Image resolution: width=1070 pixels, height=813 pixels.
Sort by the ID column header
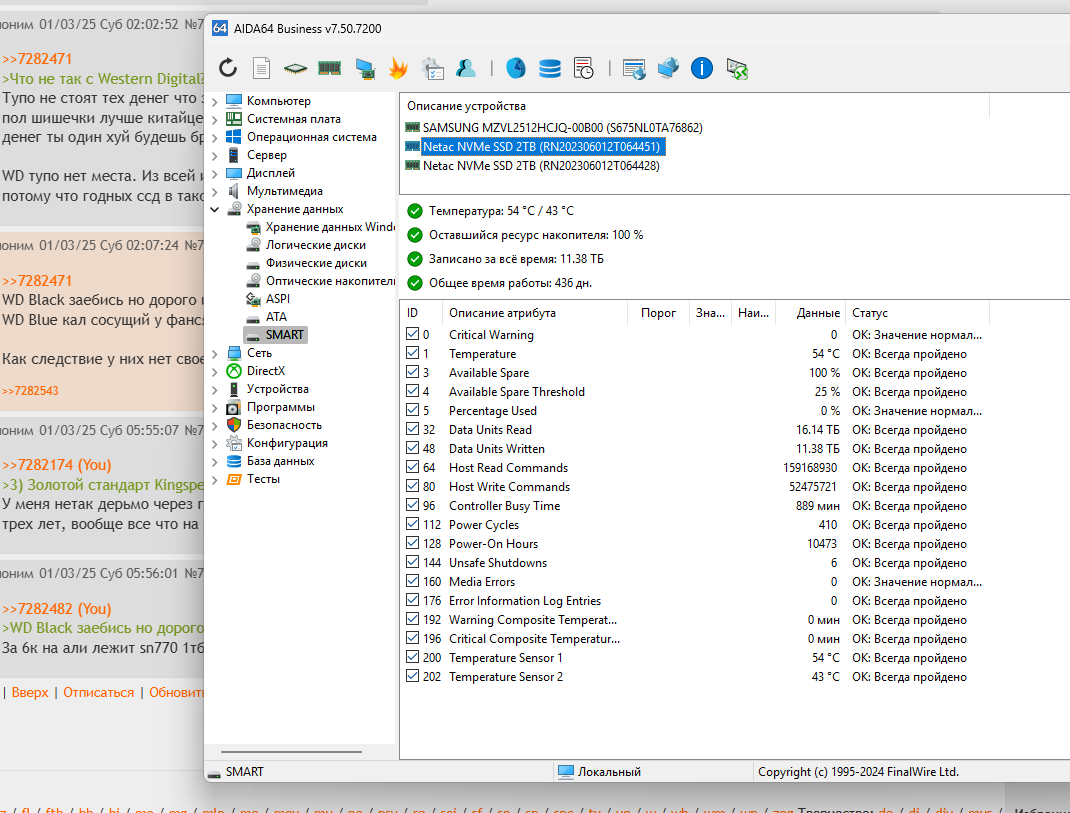[420, 313]
